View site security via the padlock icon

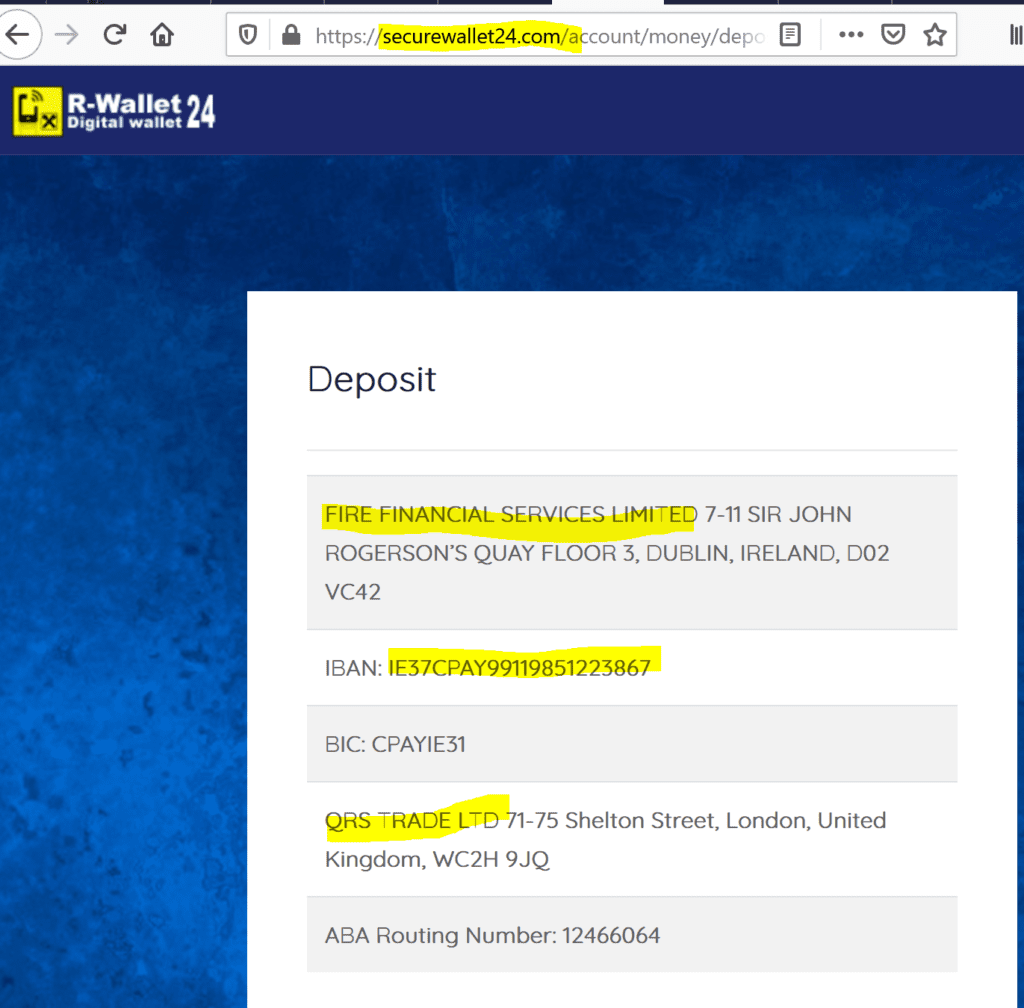coord(290,34)
